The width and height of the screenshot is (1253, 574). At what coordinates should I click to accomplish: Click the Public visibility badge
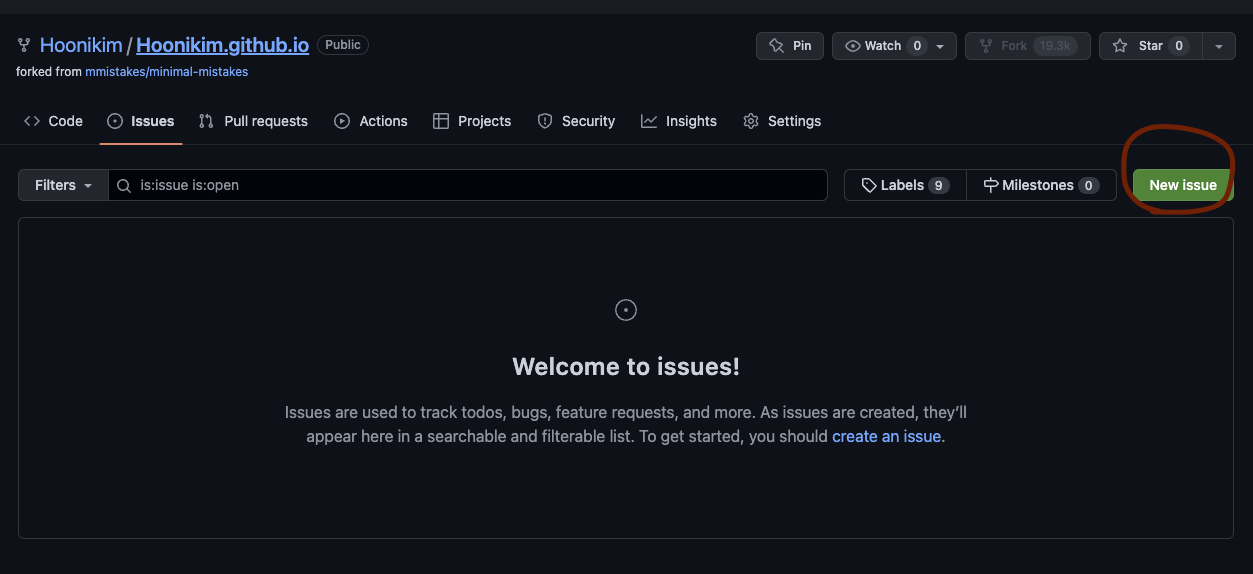pos(343,45)
